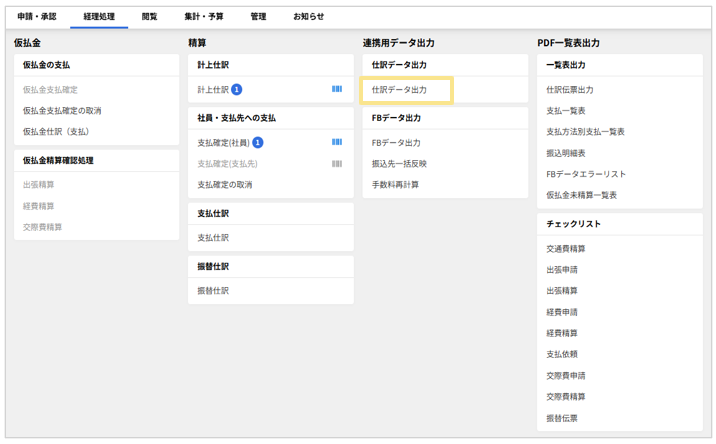Image resolution: width=716 pixels, height=444 pixels.
Task: Click bar icon next to 計上仕訳
Action: tap(337, 89)
